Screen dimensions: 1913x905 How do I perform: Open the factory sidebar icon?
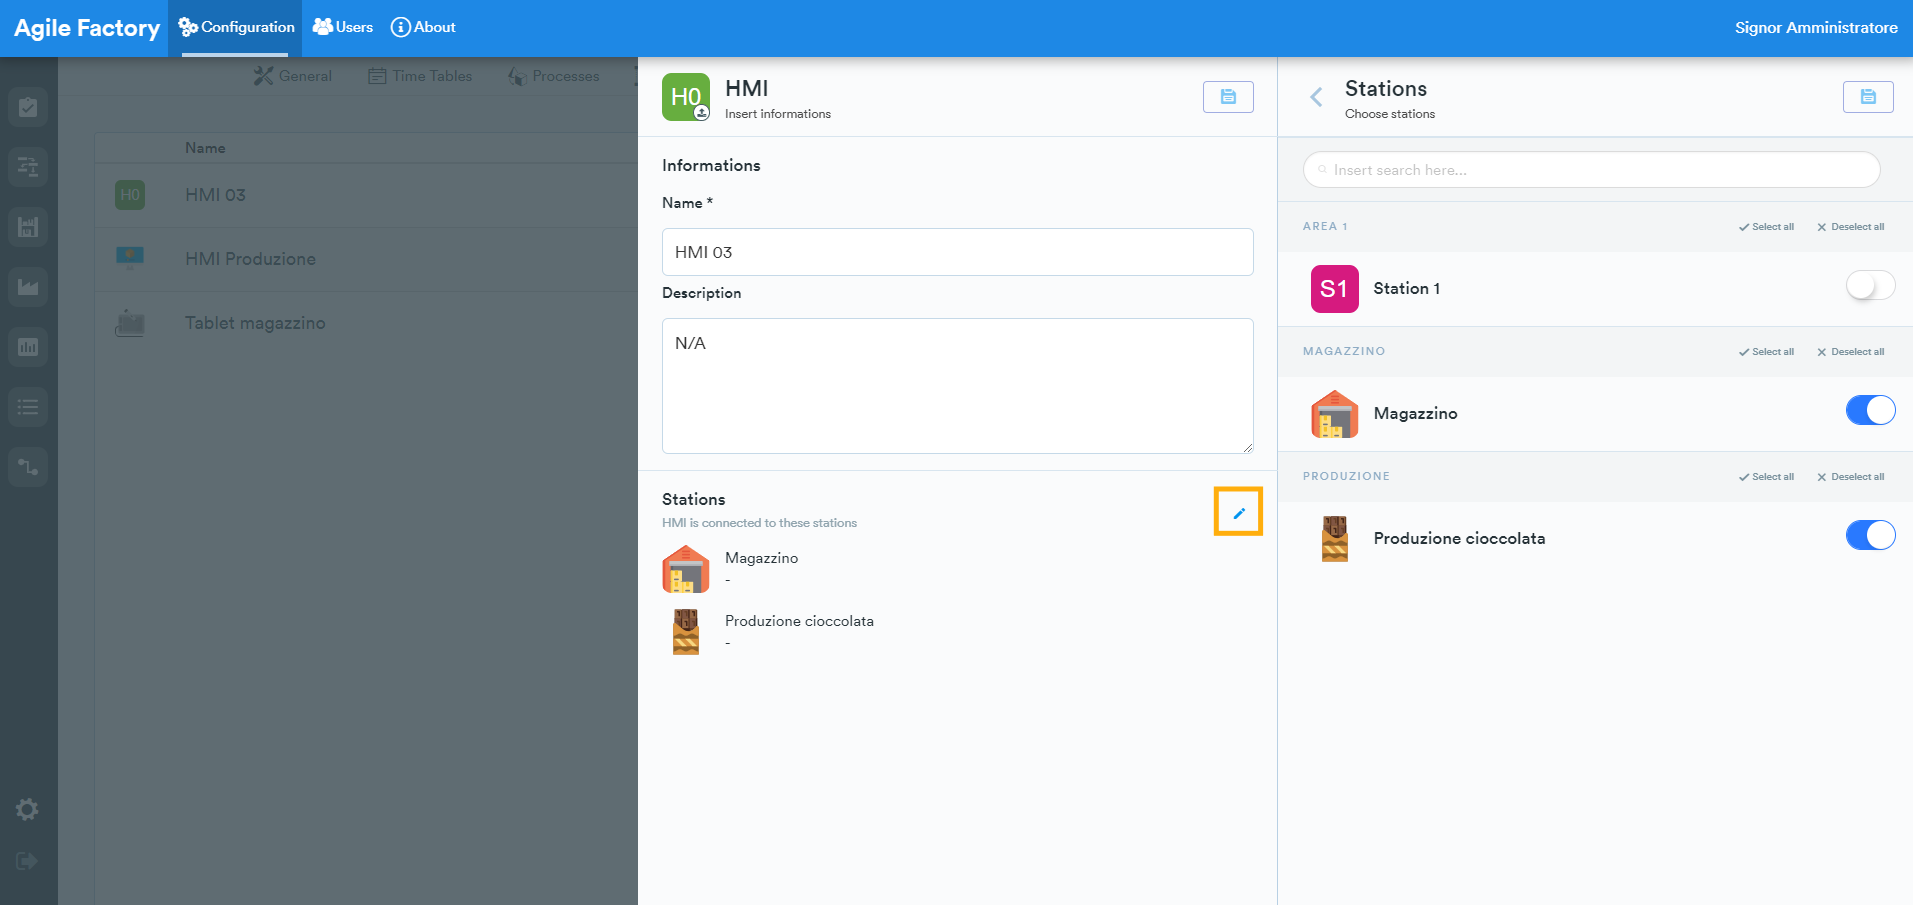point(28,287)
